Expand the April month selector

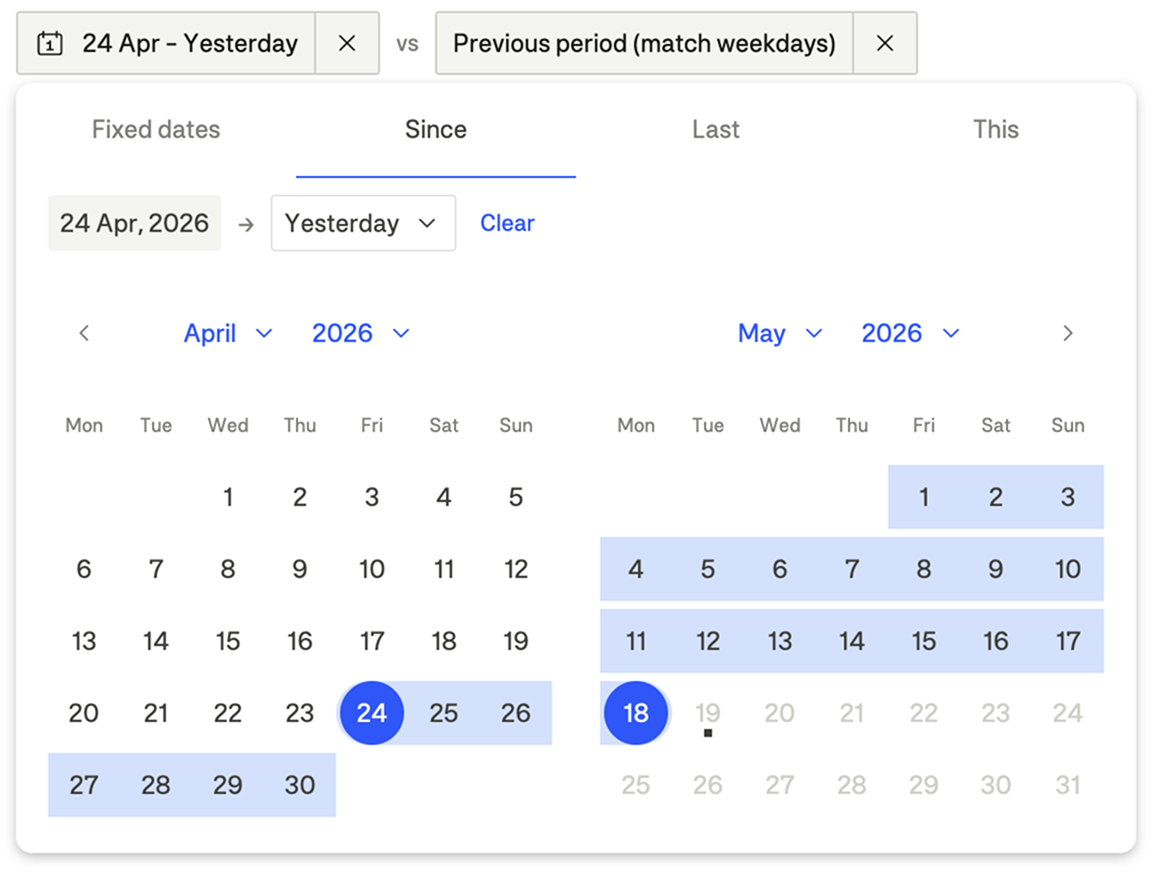[x=228, y=333]
